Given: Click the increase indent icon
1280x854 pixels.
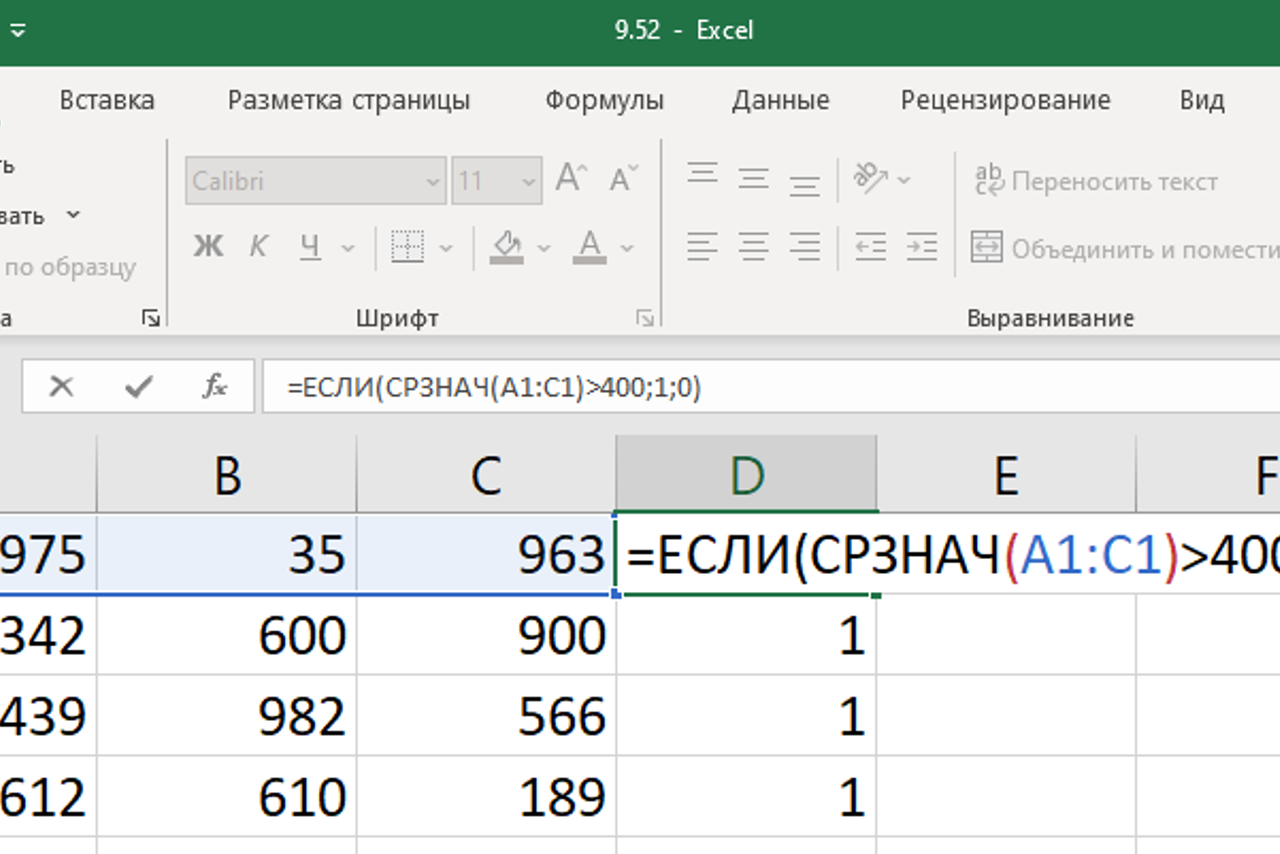Looking at the screenshot, I should (x=921, y=246).
